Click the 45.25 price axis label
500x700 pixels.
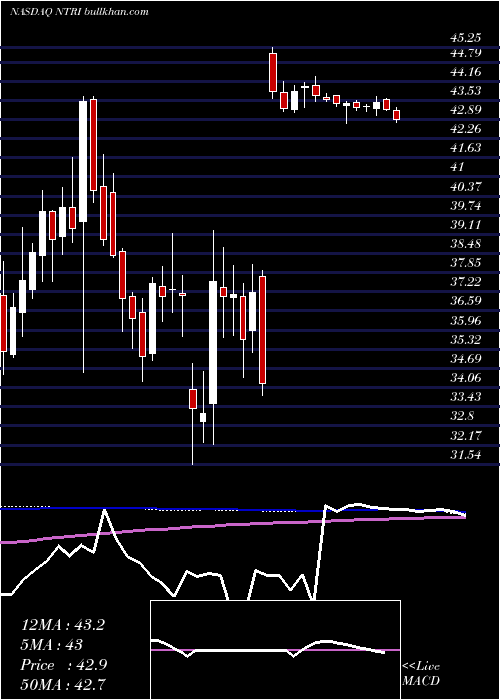click(x=466, y=37)
